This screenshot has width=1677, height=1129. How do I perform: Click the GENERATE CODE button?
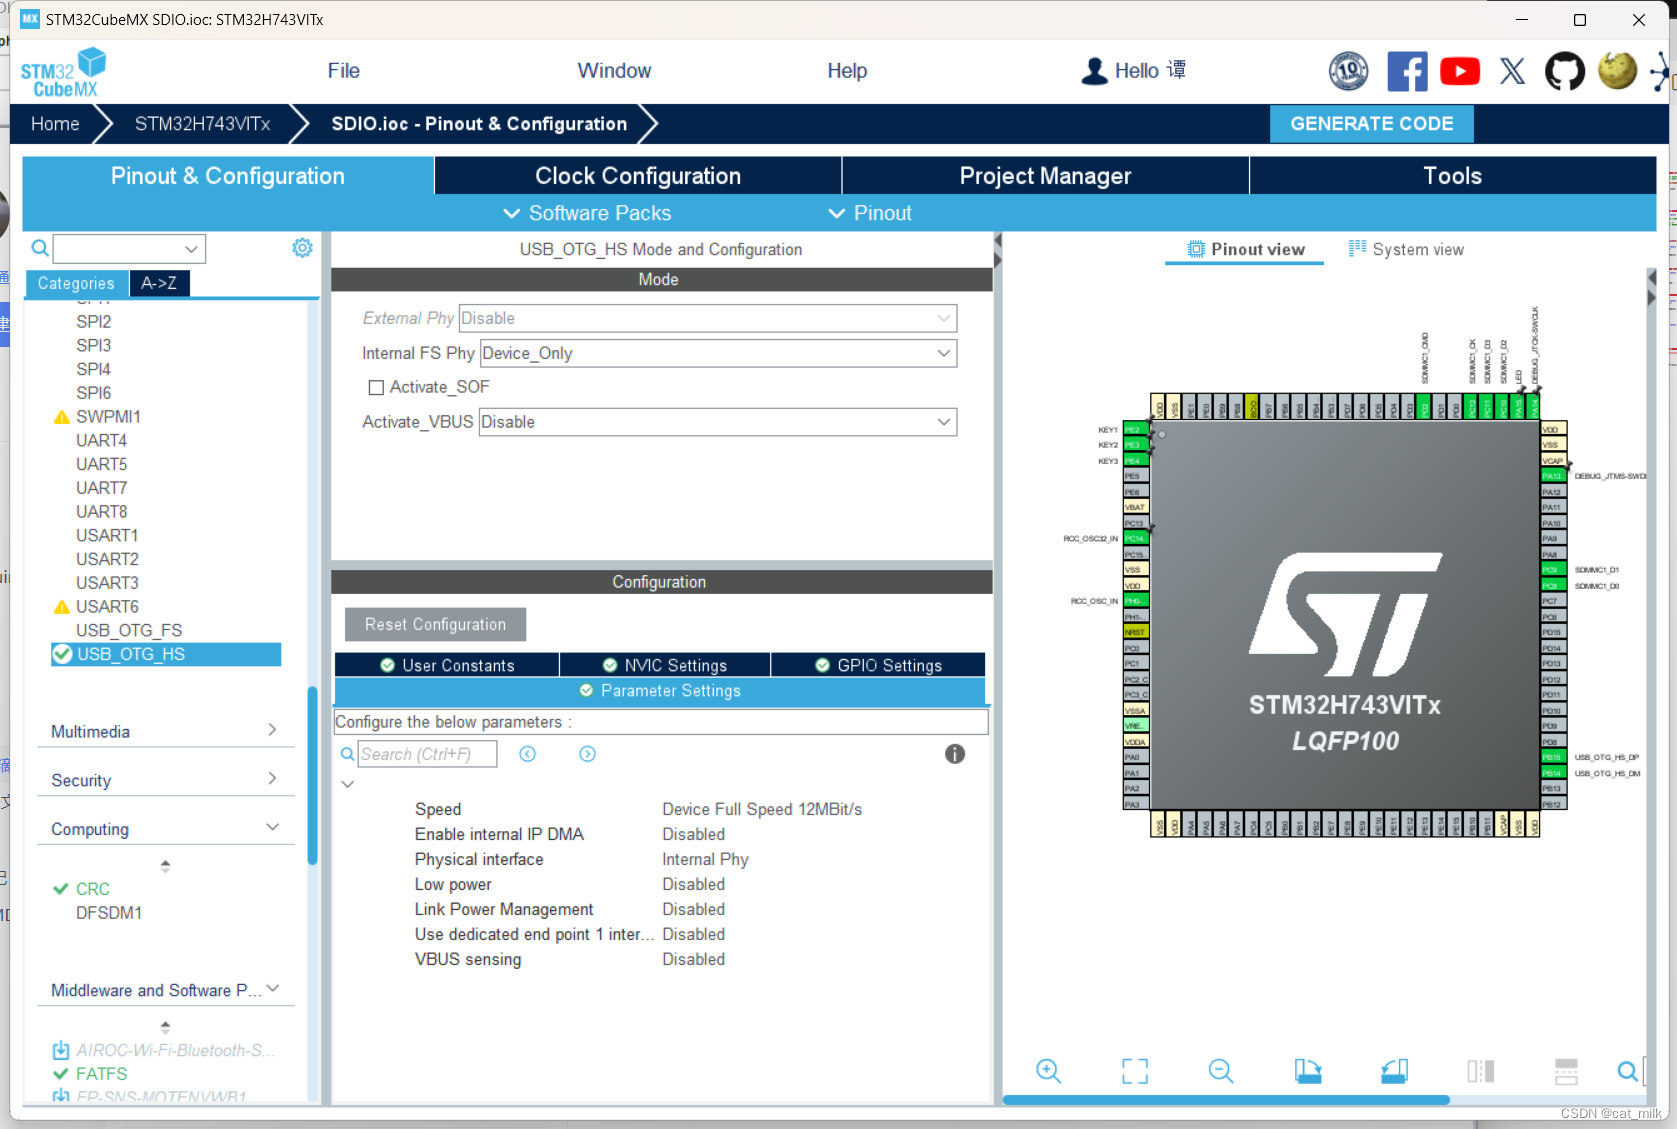[x=1371, y=123]
